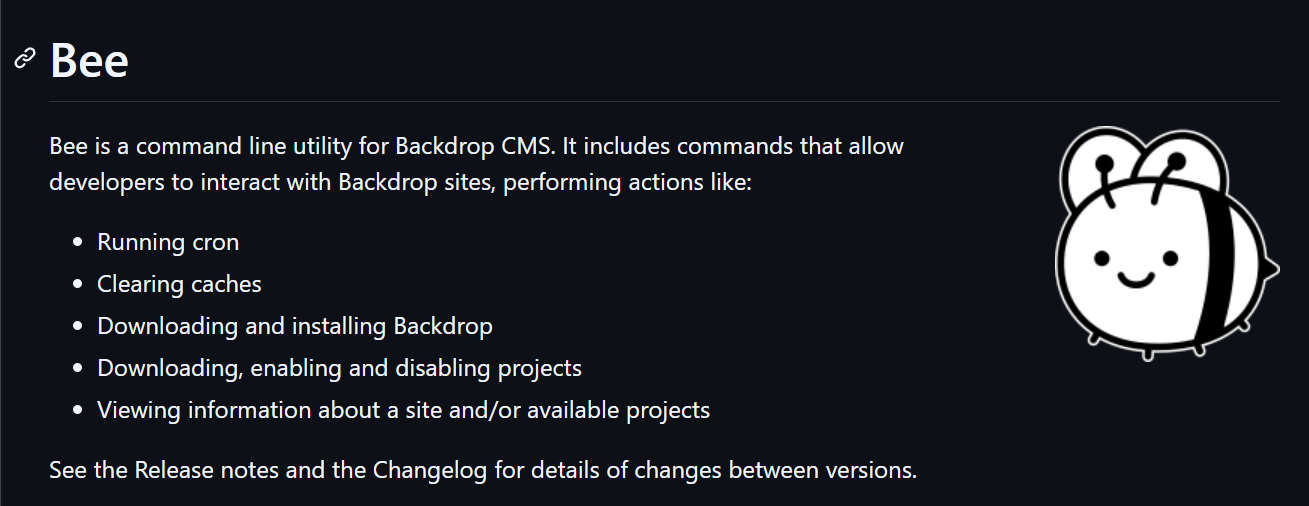Screen dimensions: 1309x506
Task: Select the "Clearing caches" list item
Action: pos(179,284)
